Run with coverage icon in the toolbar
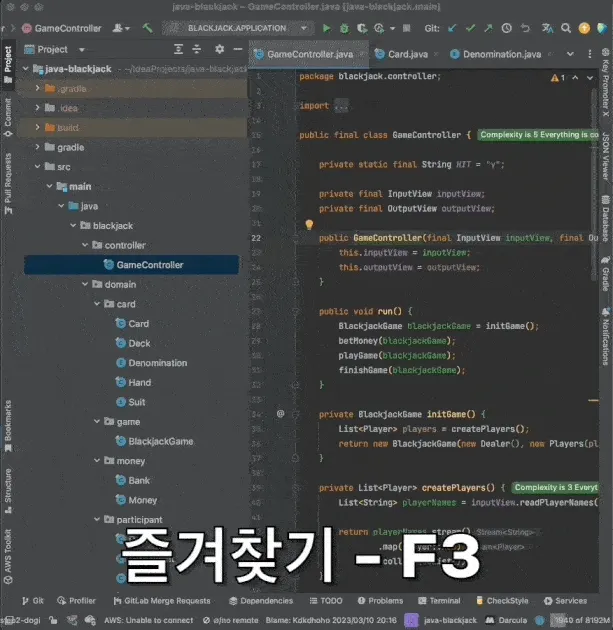Viewport: 613px width, 630px height. pyautogui.click(x=362, y=28)
